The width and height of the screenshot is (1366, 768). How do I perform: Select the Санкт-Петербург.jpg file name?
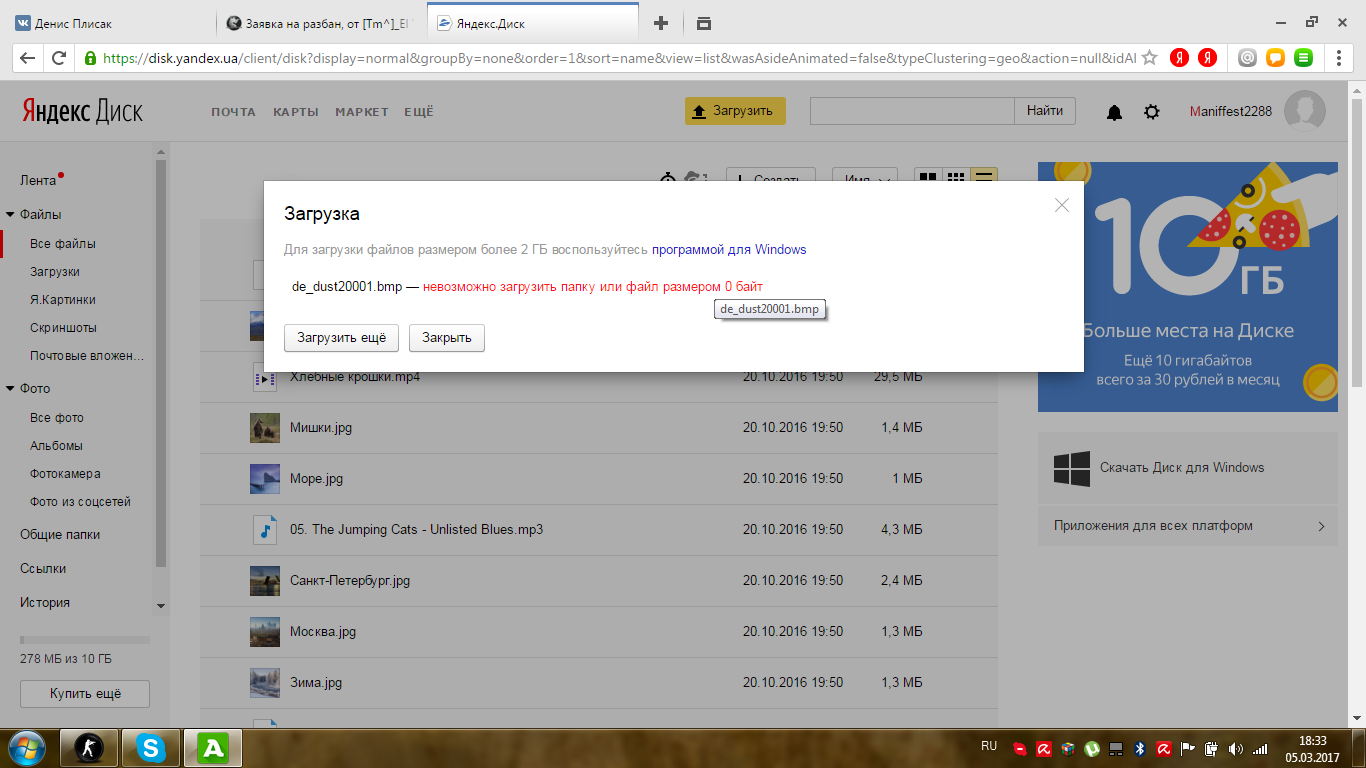pos(350,581)
